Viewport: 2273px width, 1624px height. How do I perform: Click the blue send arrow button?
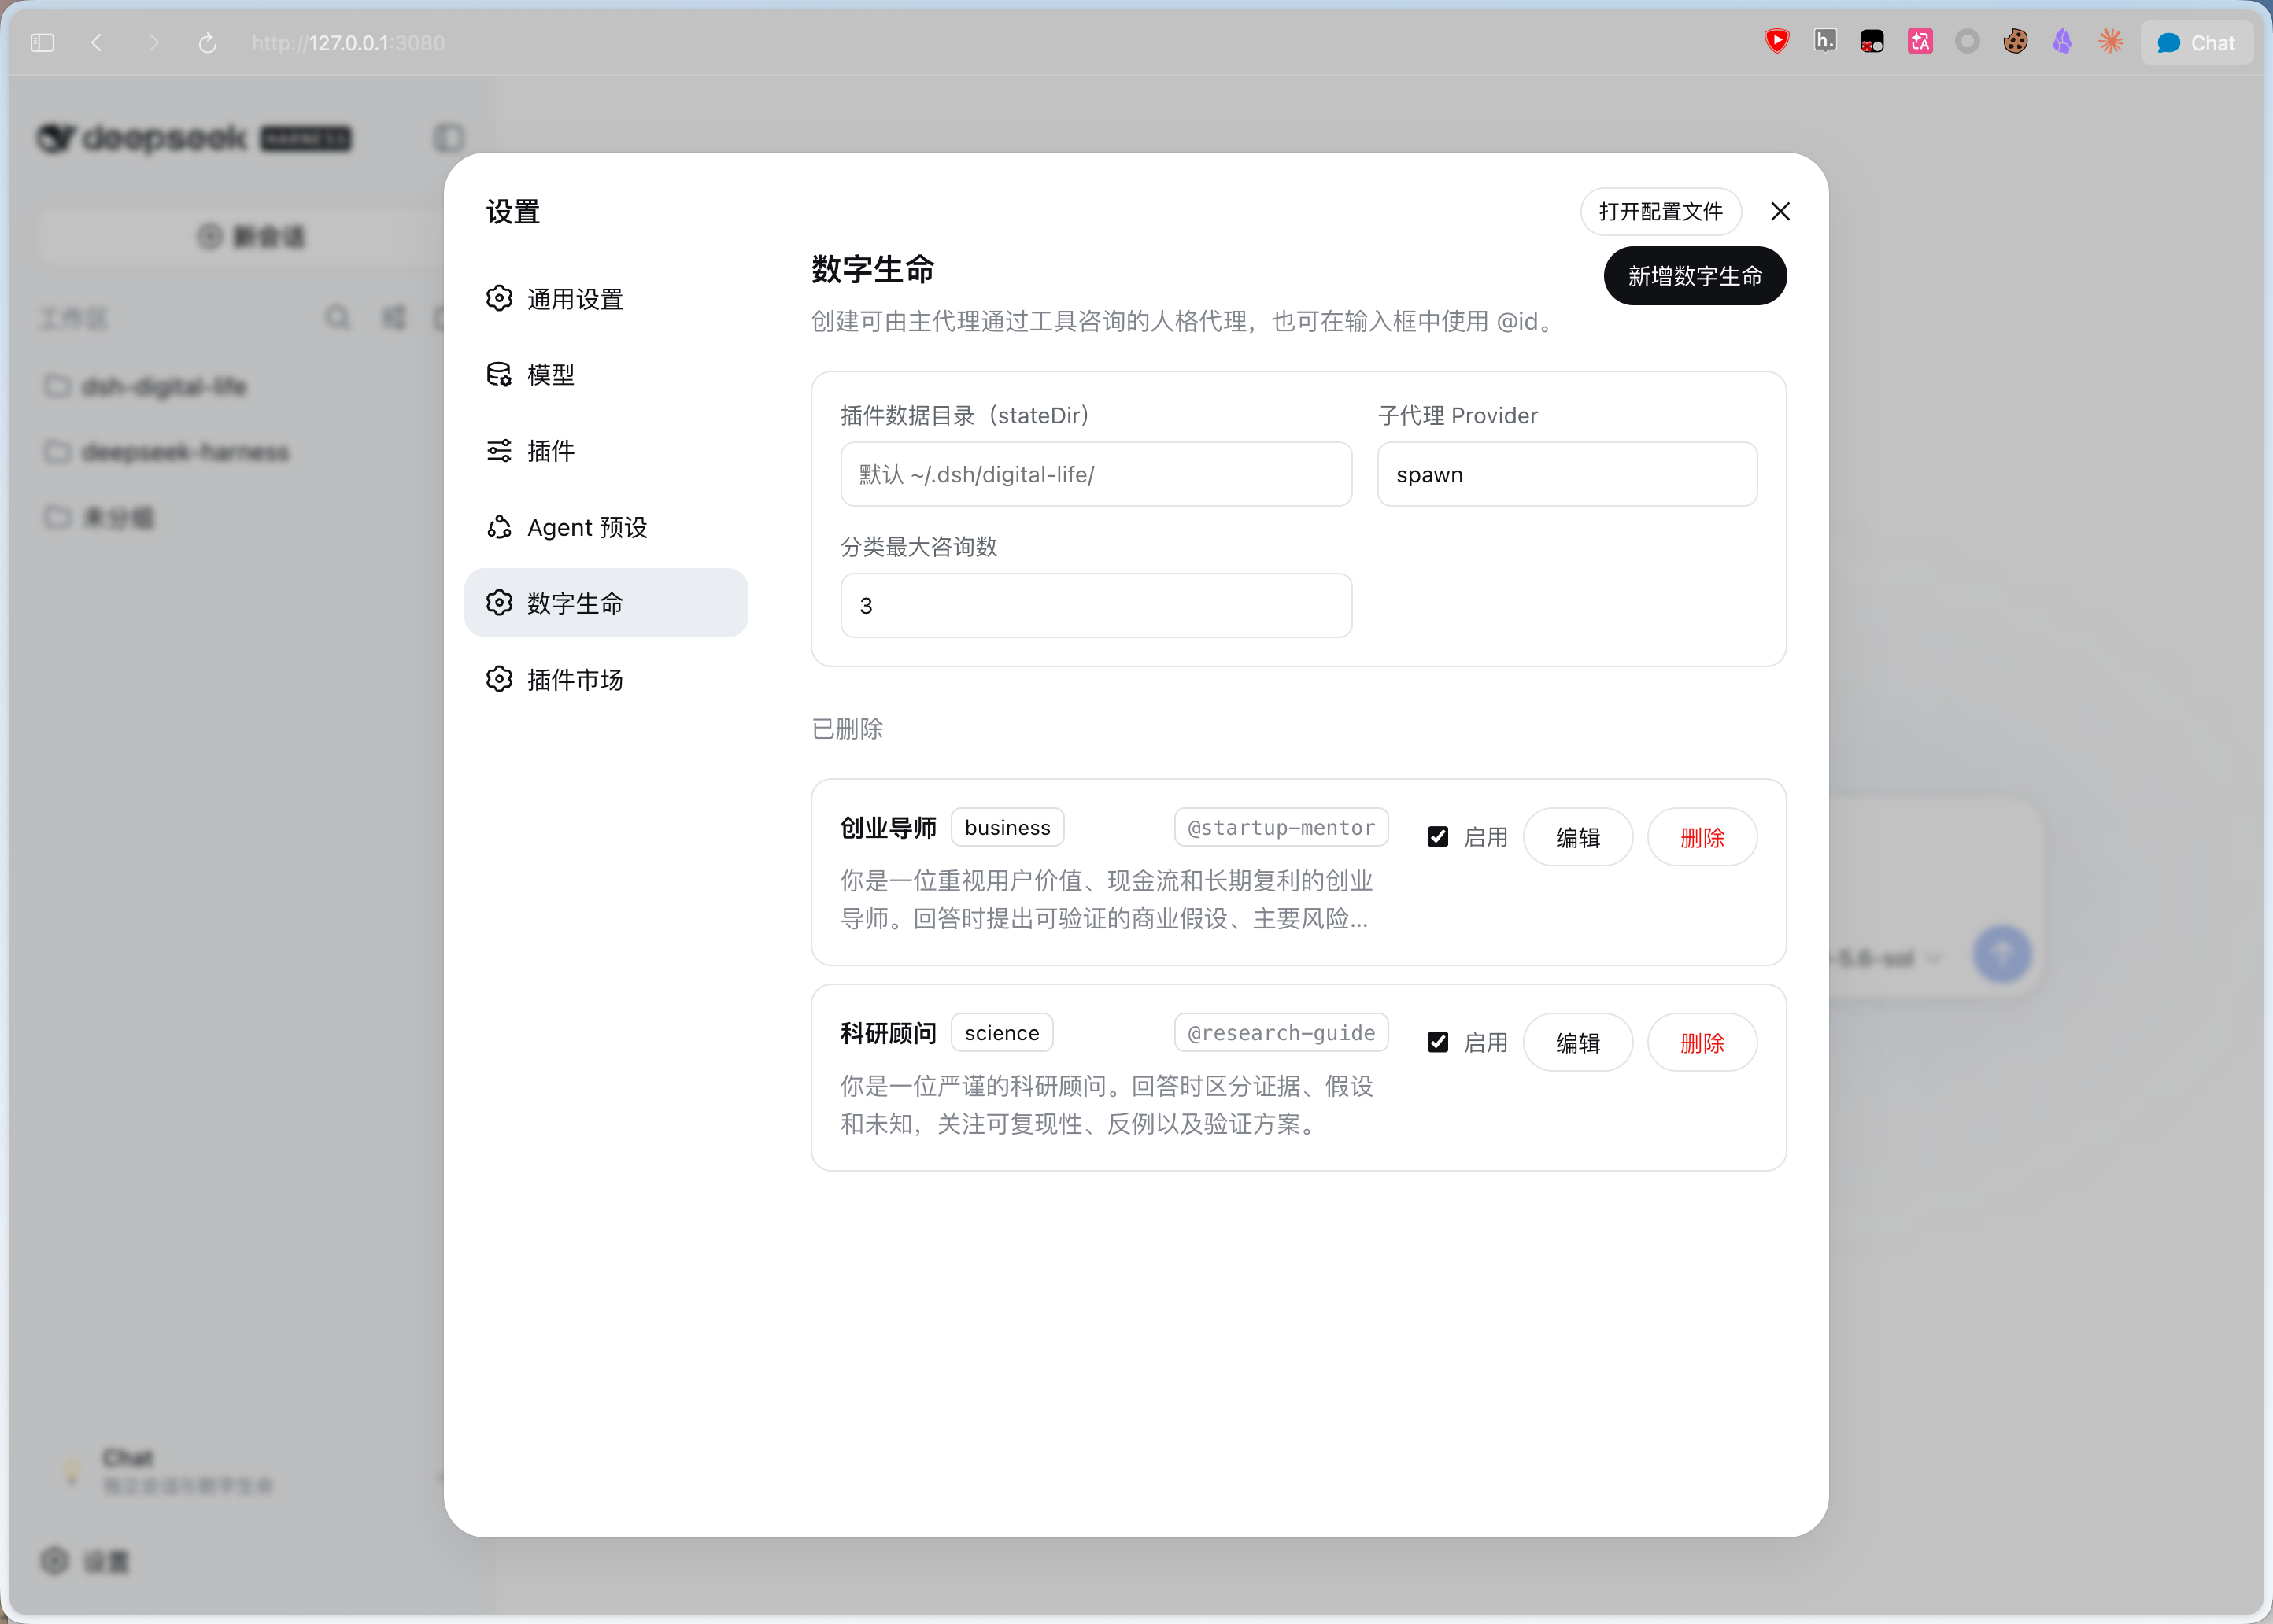click(x=2002, y=955)
